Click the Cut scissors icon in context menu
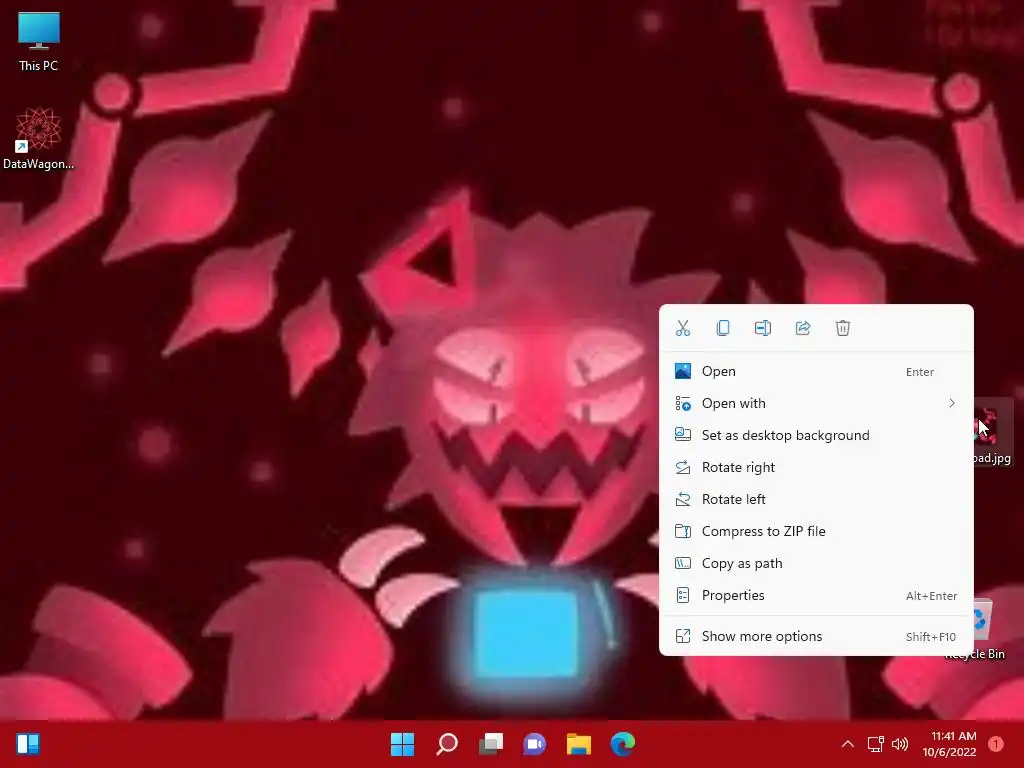The image size is (1024, 768). [x=682, y=328]
